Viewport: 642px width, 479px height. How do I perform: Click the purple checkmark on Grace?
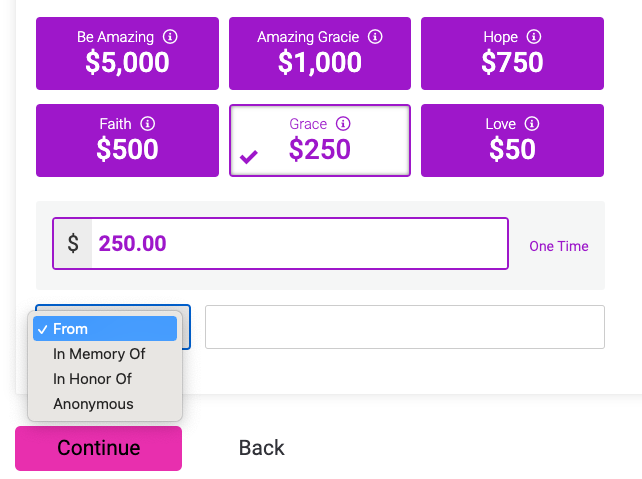click(x=249, y=156)
